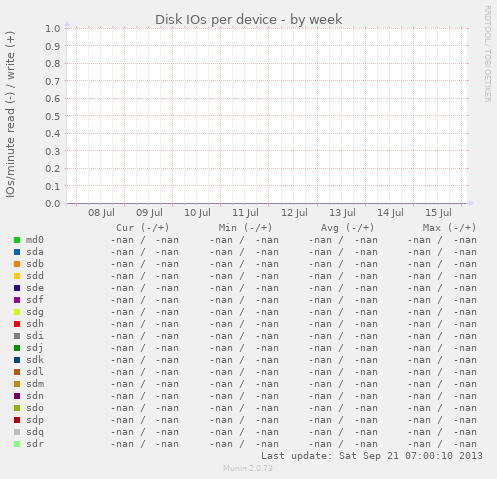Click the 'Min (-/+)' column header

pos(245,228)
